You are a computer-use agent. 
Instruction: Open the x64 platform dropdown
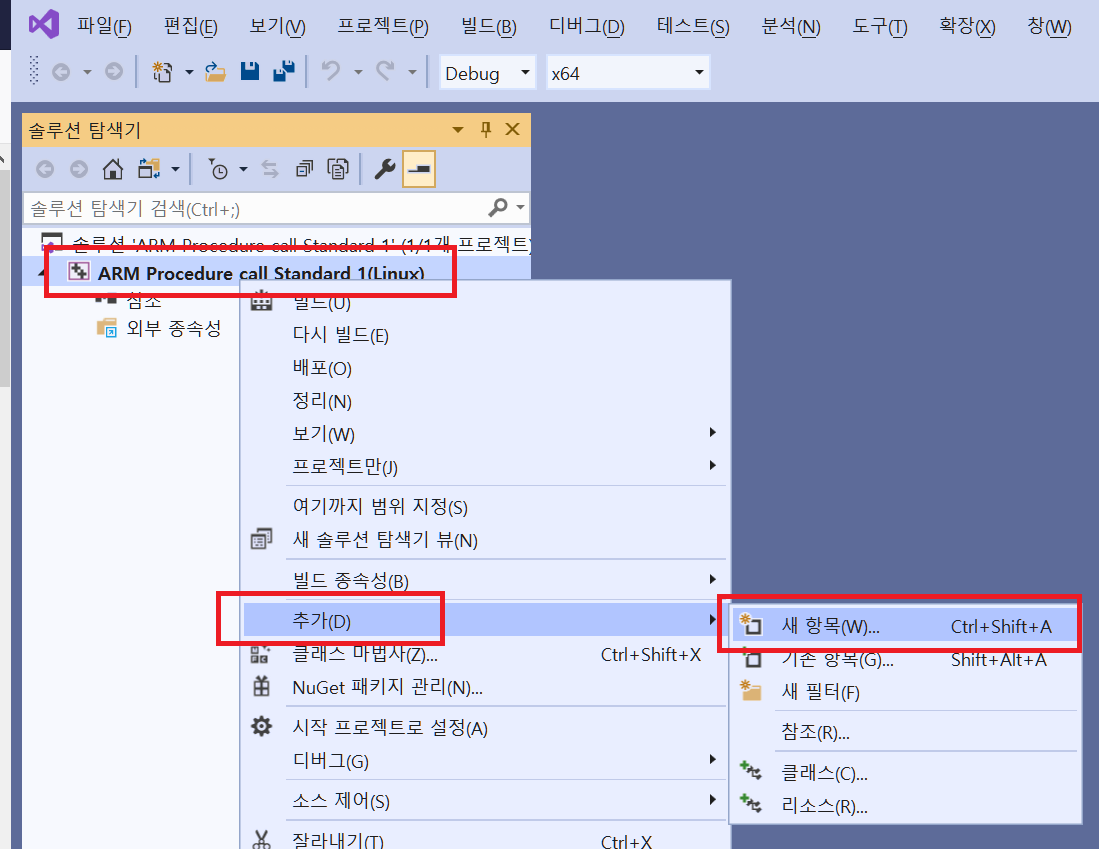[x=628, y=73]
